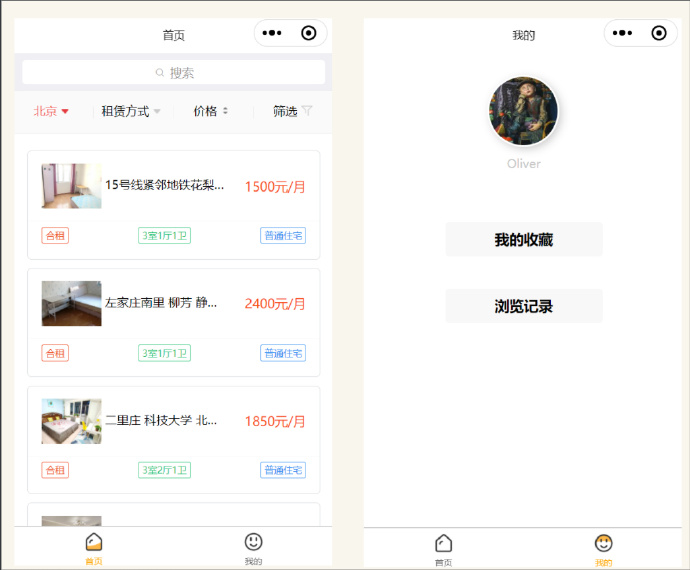
Task: Click 普通住宅 tag on the 2400元 listing
Action: [x=283, y=353]
